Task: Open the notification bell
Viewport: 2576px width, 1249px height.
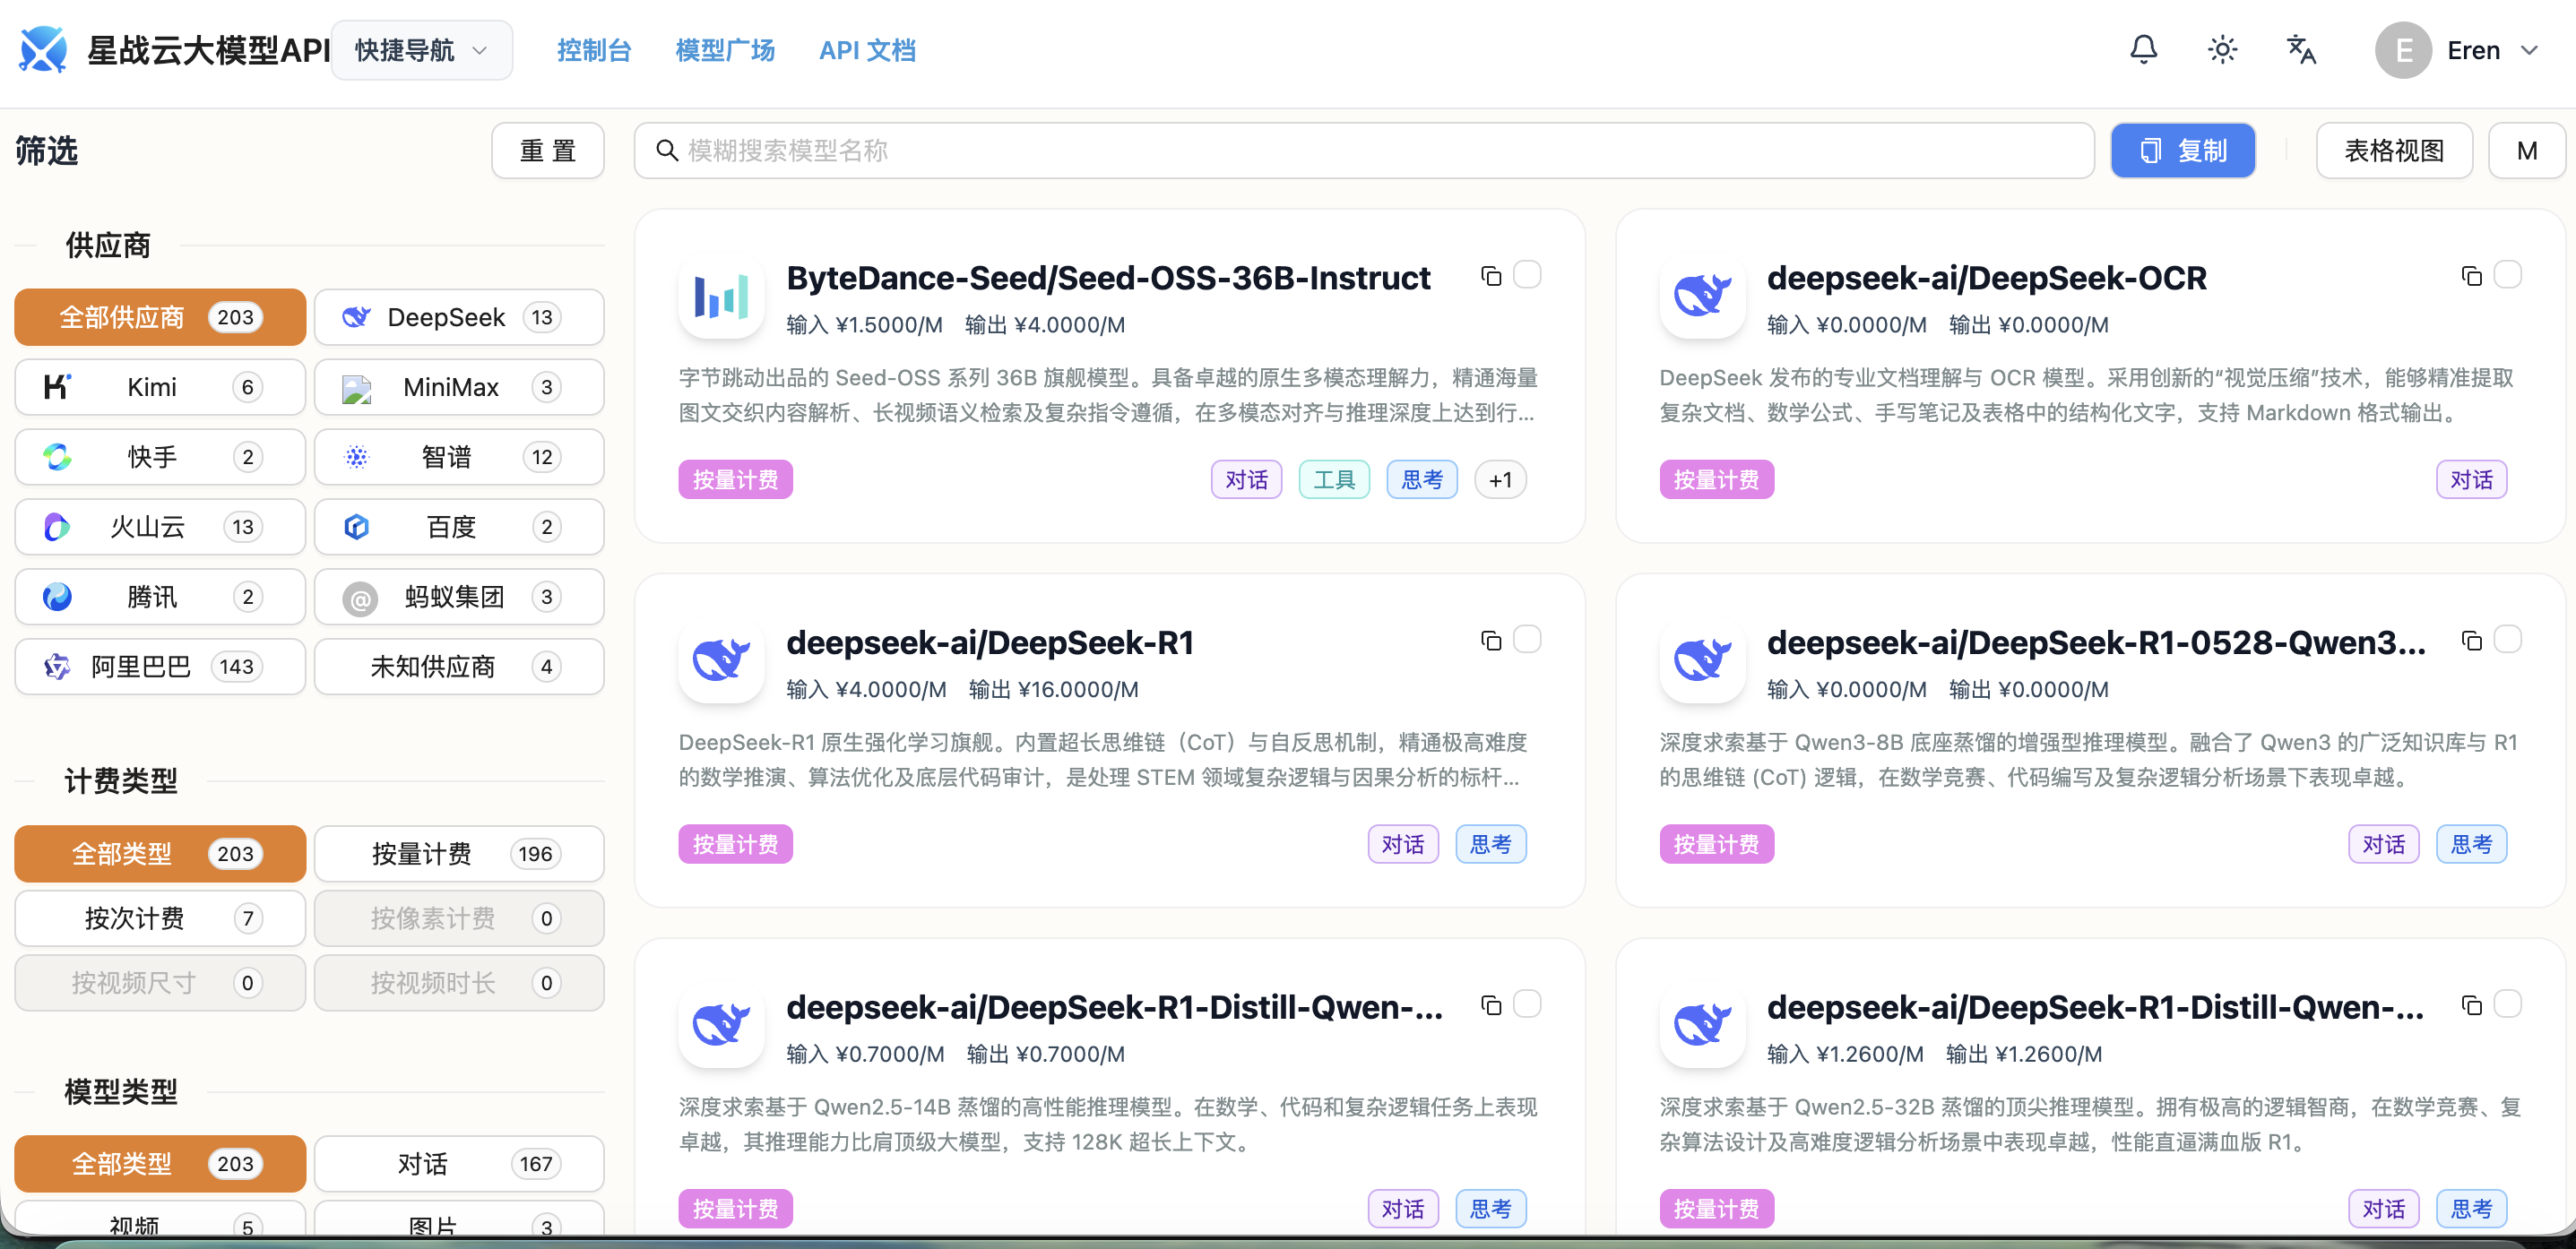Action: click(2143, 49)
